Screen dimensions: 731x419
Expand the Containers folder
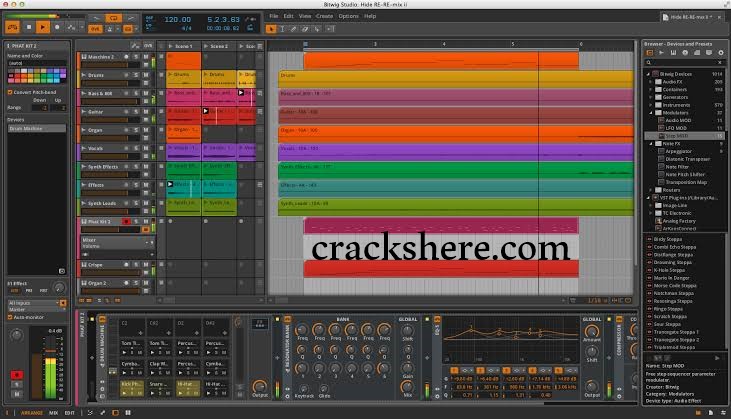point(651,89)
